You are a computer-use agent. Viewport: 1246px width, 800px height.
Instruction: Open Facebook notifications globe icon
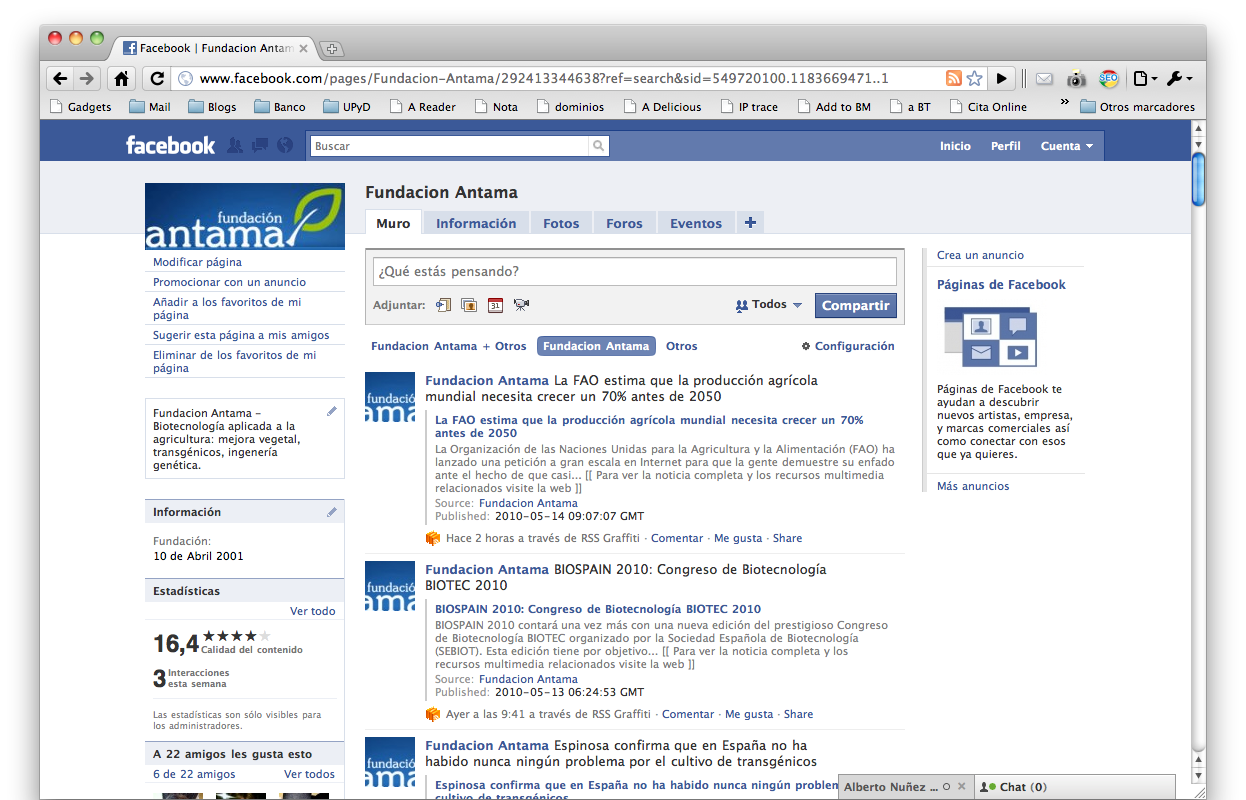(285, 146)
